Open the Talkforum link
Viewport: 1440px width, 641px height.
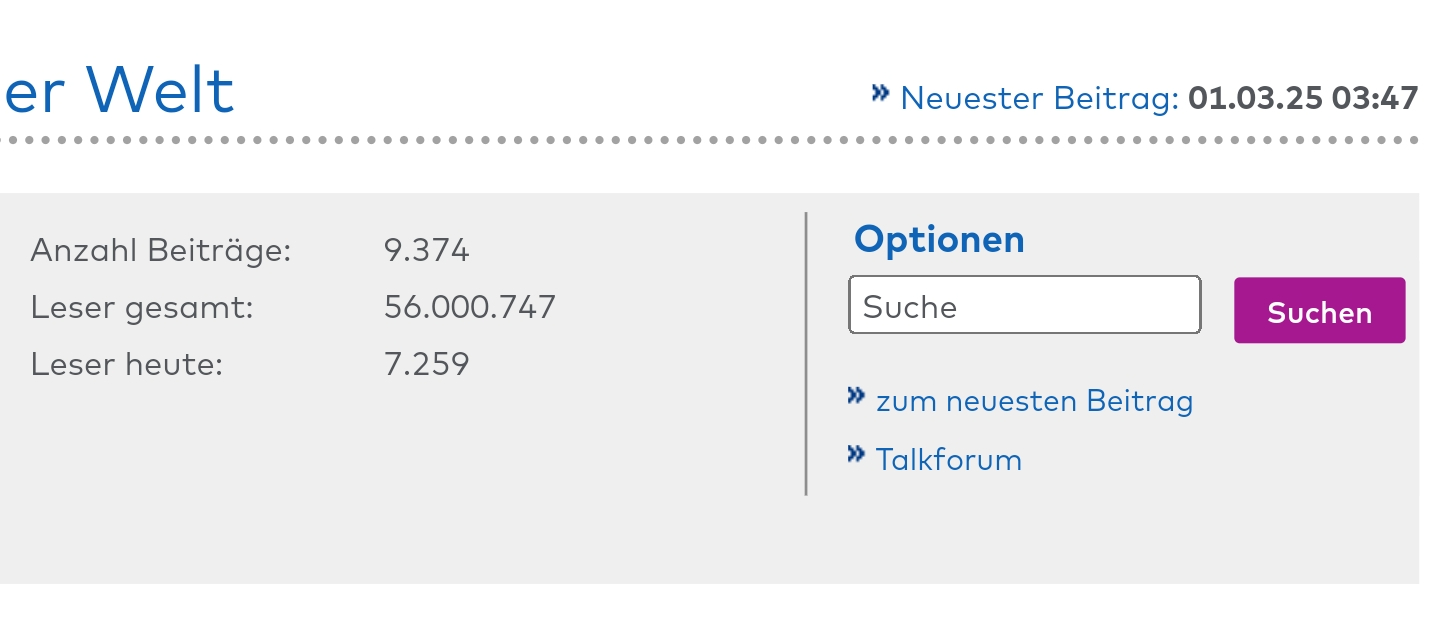(x=949, y=460)
